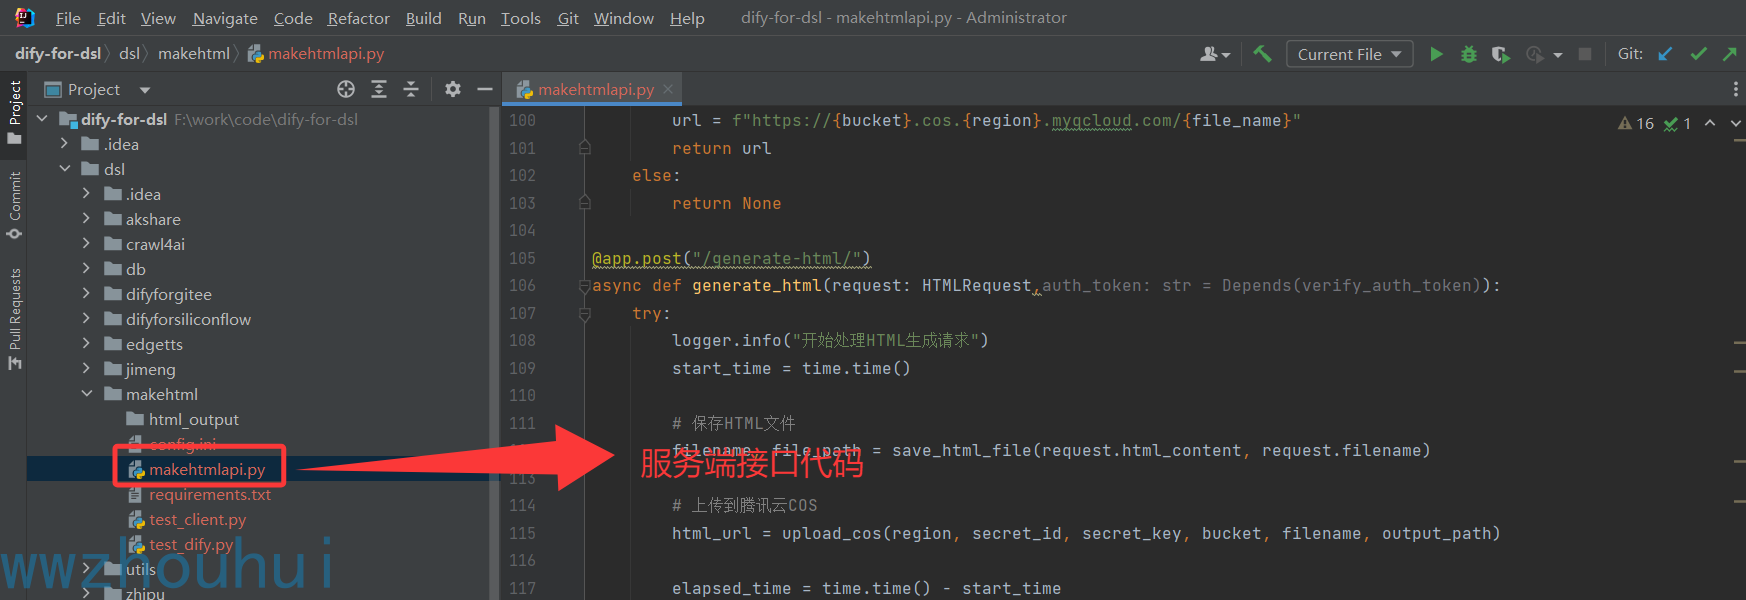The width and height of the screenshot is (1746, 600).
Task: Open the Pull Requests tool window tab
Action: (x=14, y=318)
